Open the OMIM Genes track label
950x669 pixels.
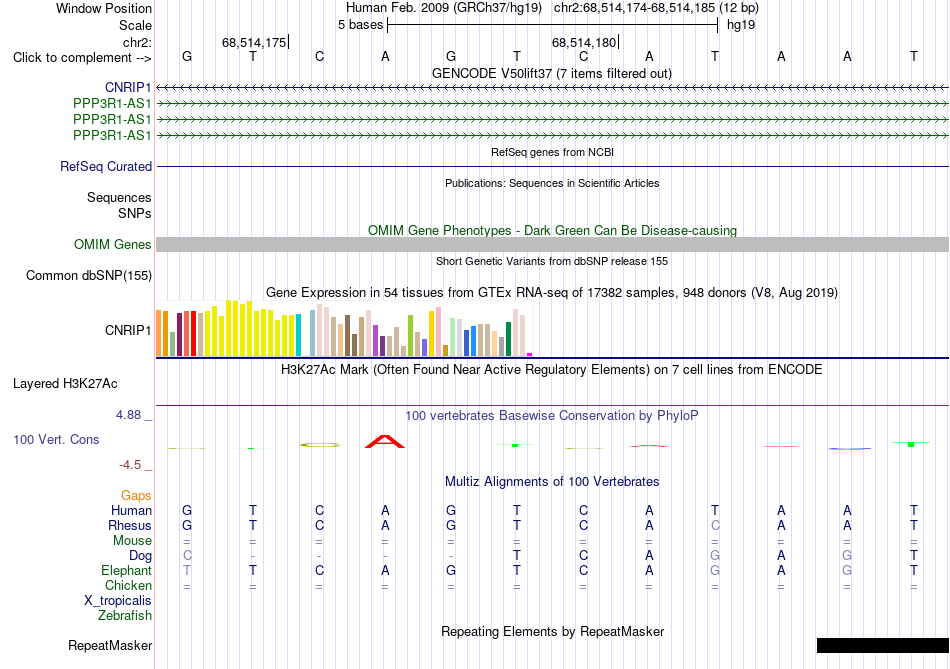(113, 245)
